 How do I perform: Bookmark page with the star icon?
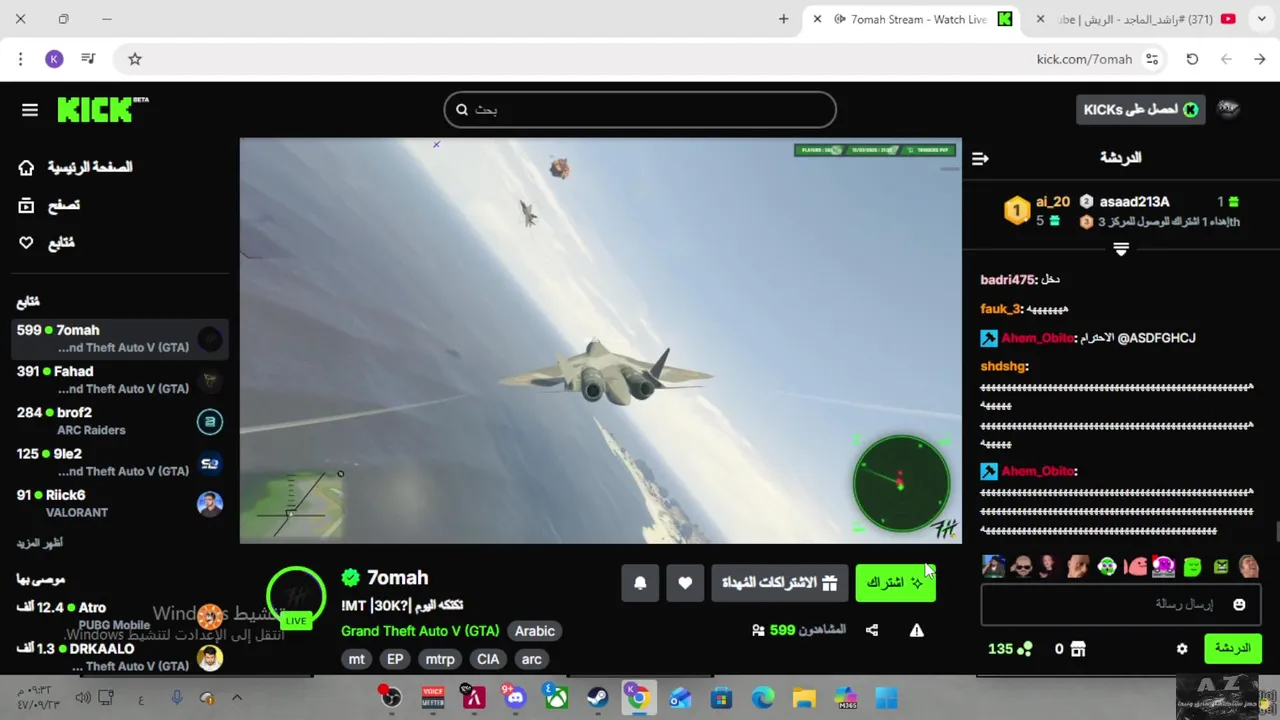click(x=135, y=59)
